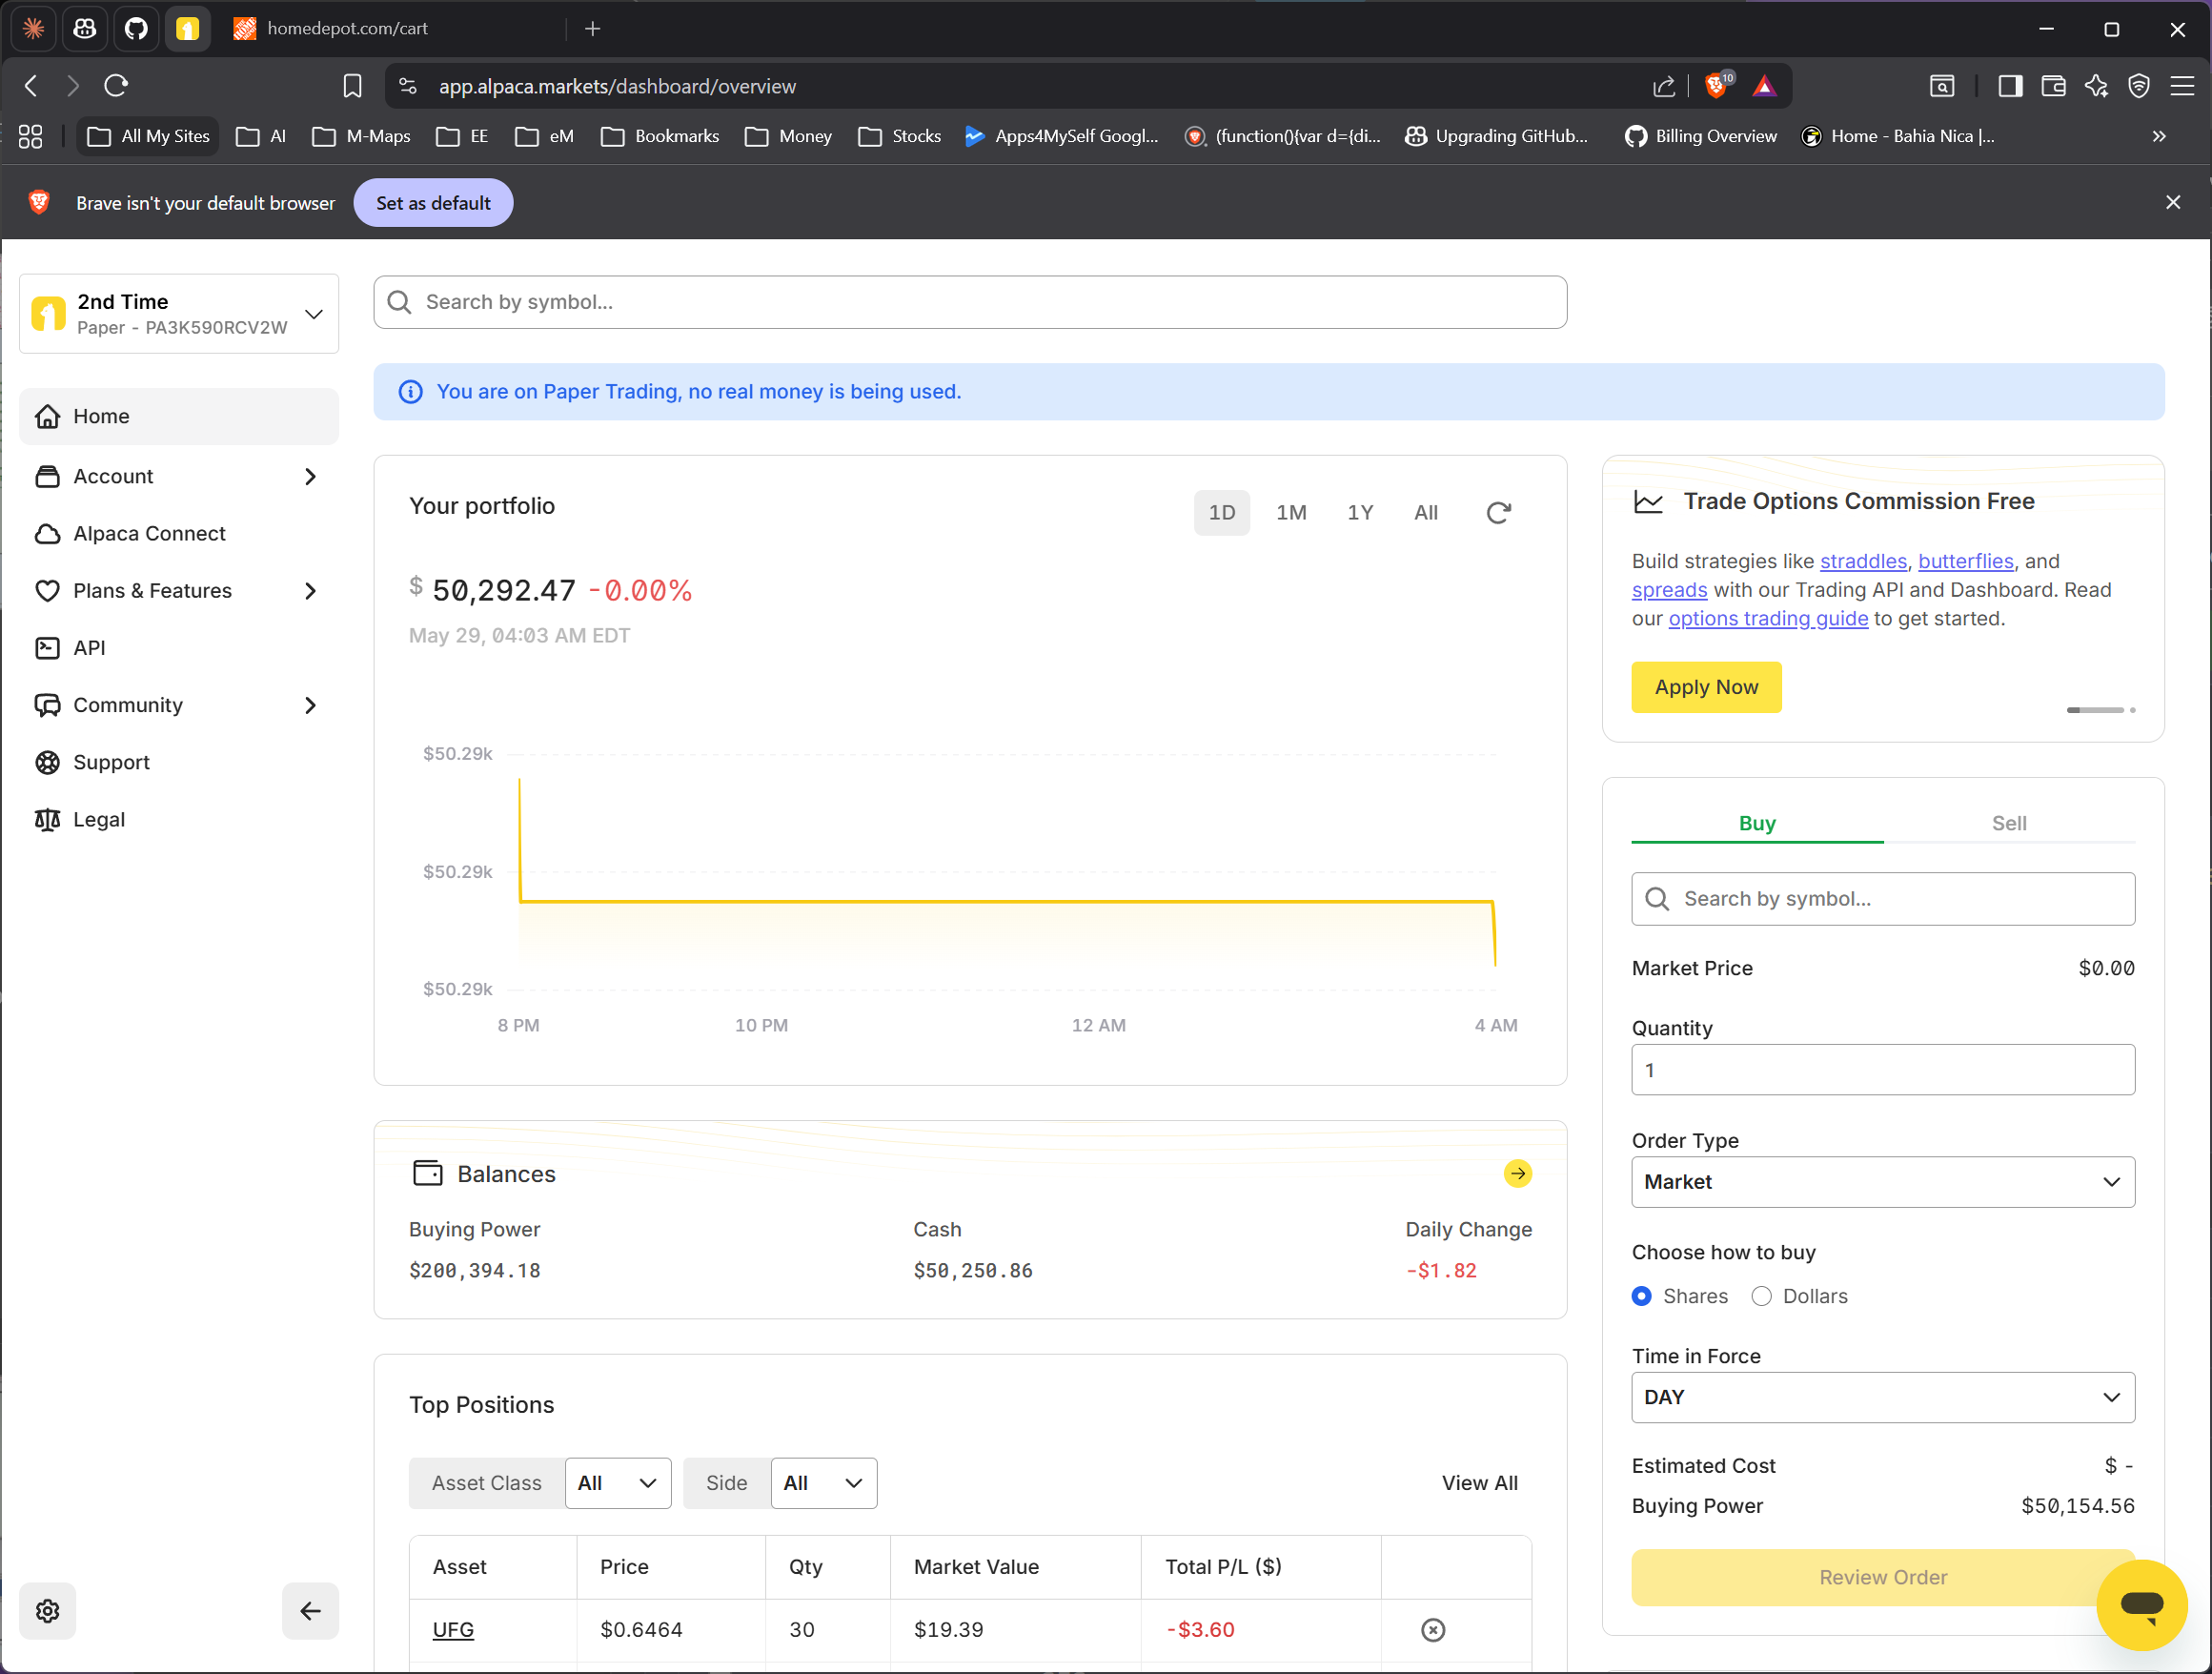Open the butterflies link
The height and width of the screenshot is (1674, 2212).
1965,561
